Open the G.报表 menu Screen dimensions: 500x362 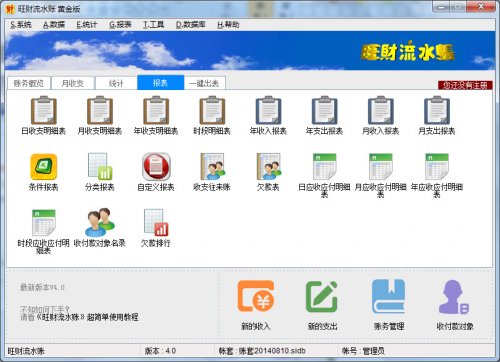(120, 25)
